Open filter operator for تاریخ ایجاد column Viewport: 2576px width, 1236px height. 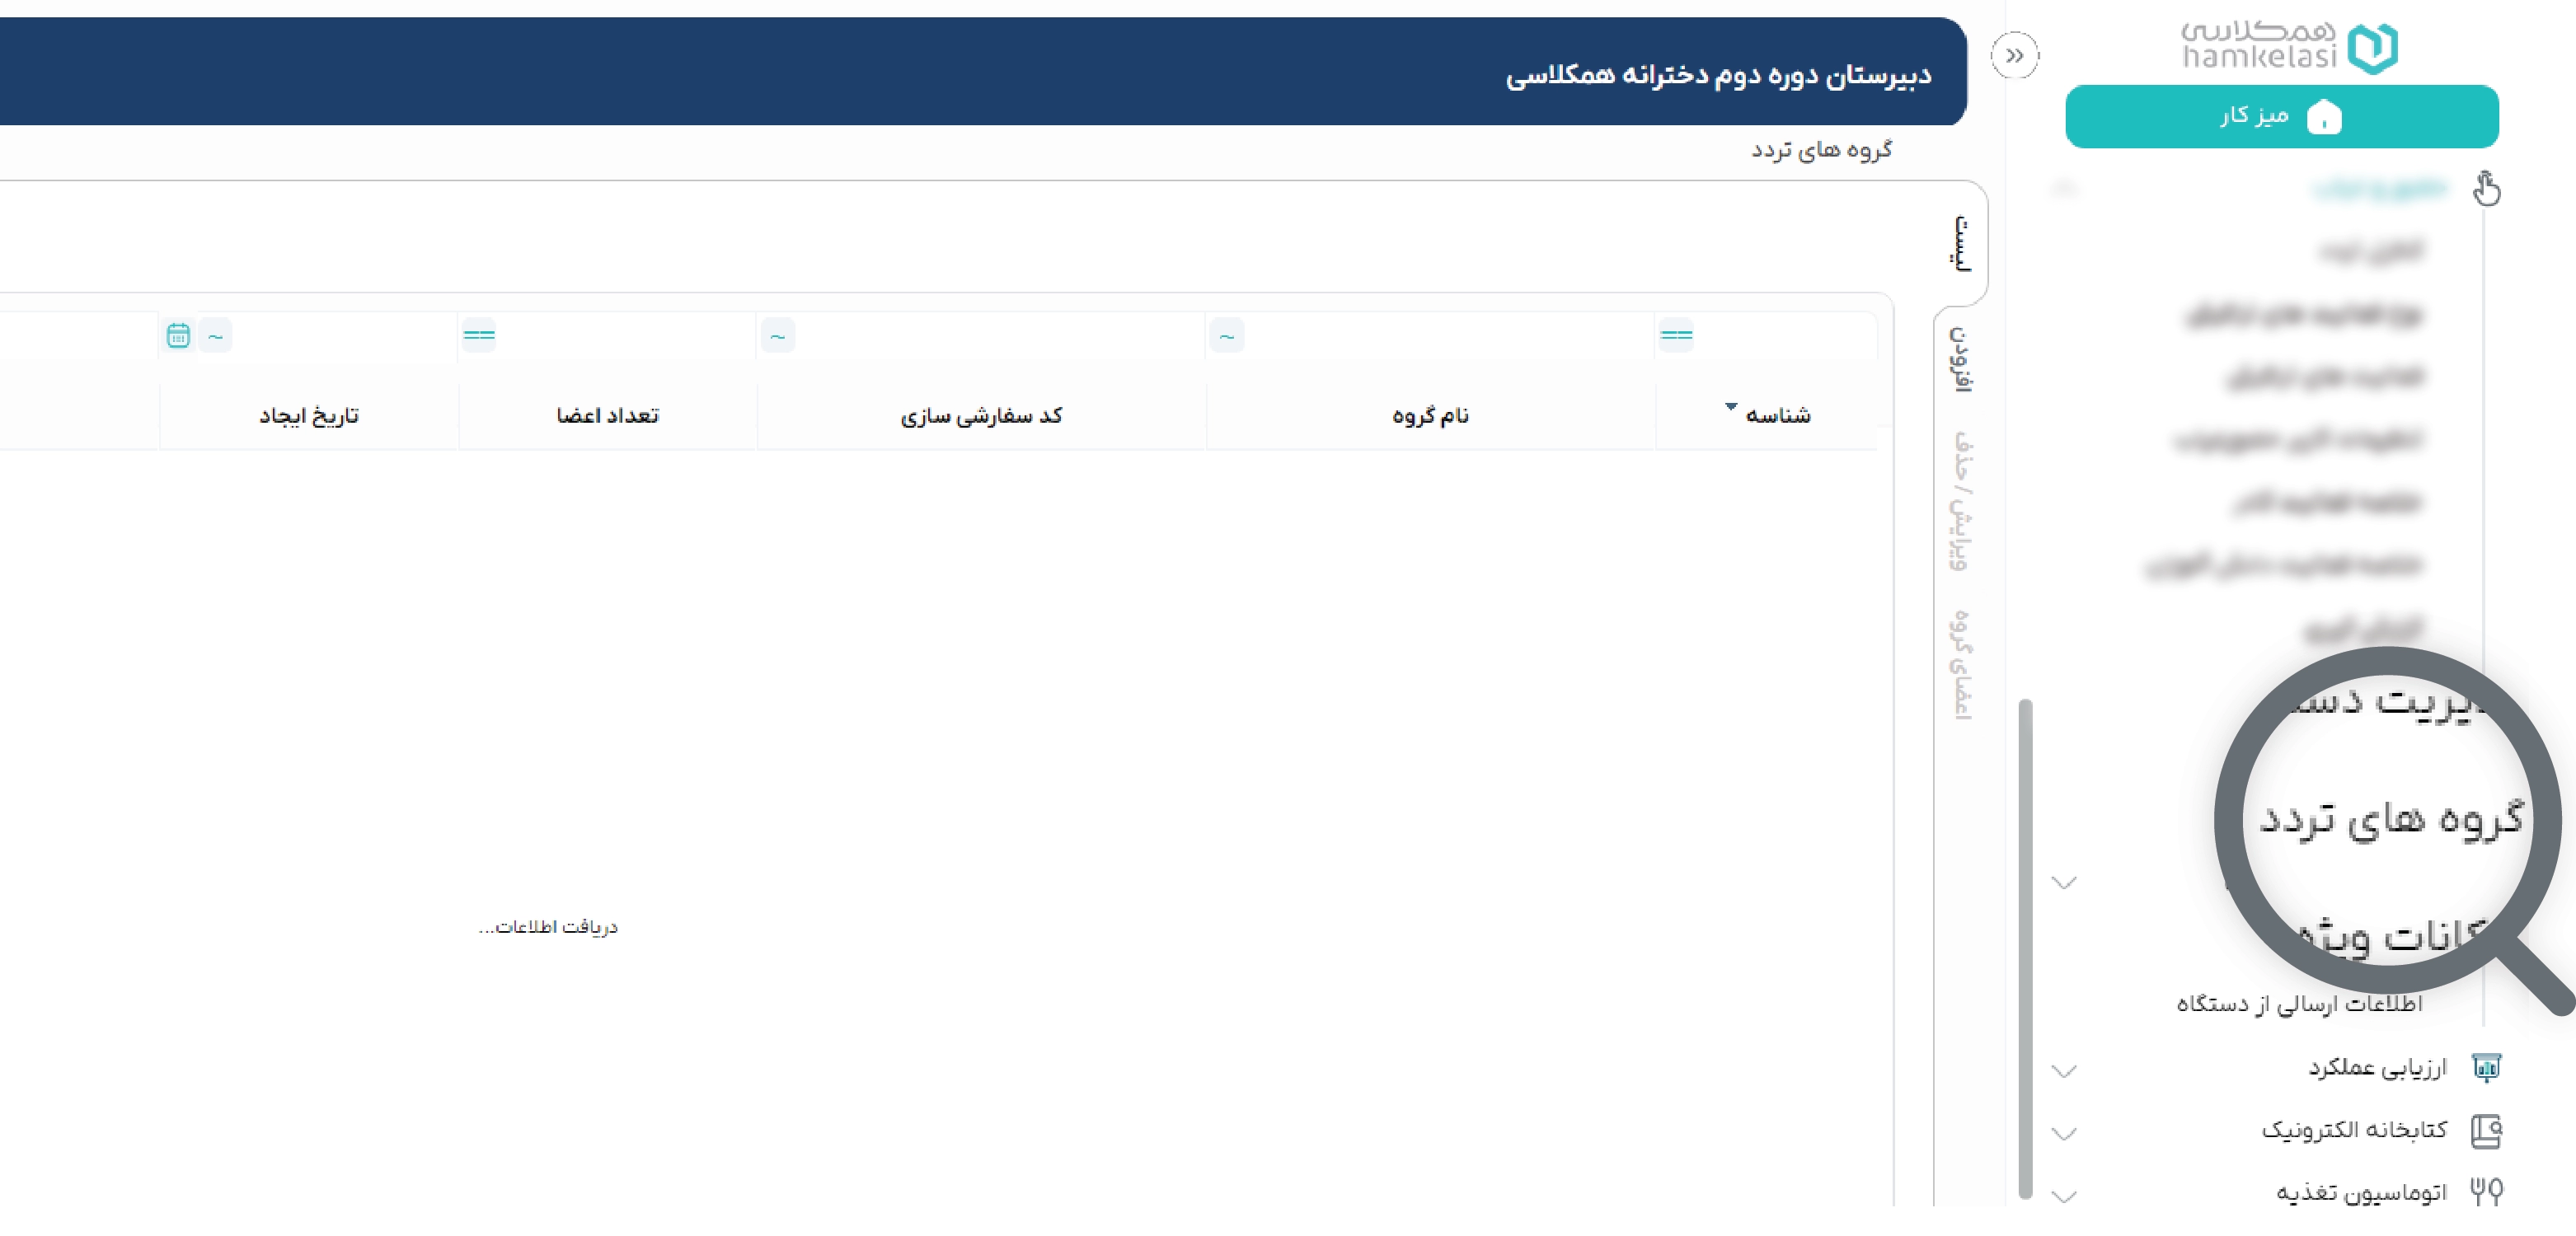(x=215, y=336)
